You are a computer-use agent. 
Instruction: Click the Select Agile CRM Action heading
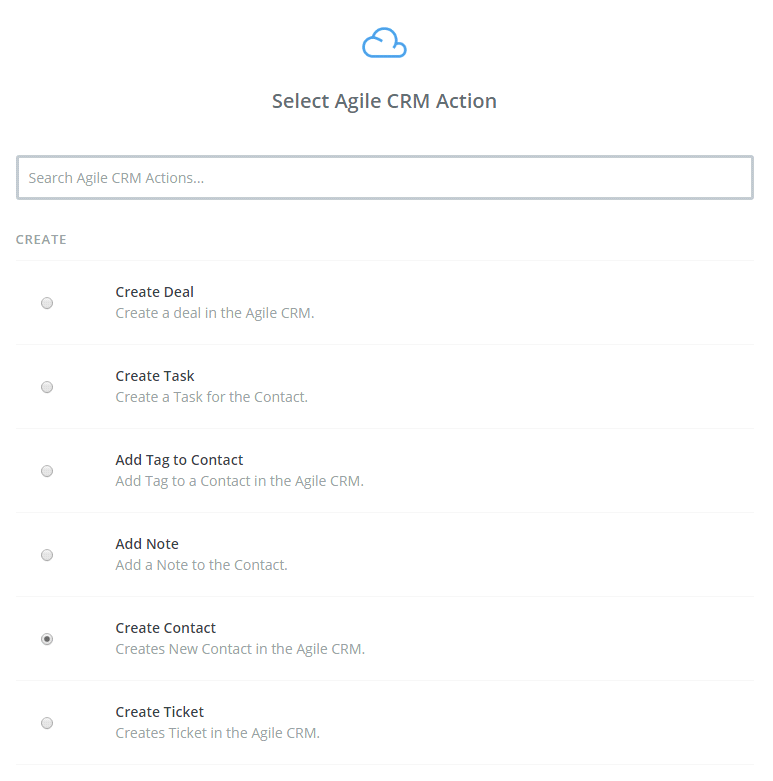point(384,101)
